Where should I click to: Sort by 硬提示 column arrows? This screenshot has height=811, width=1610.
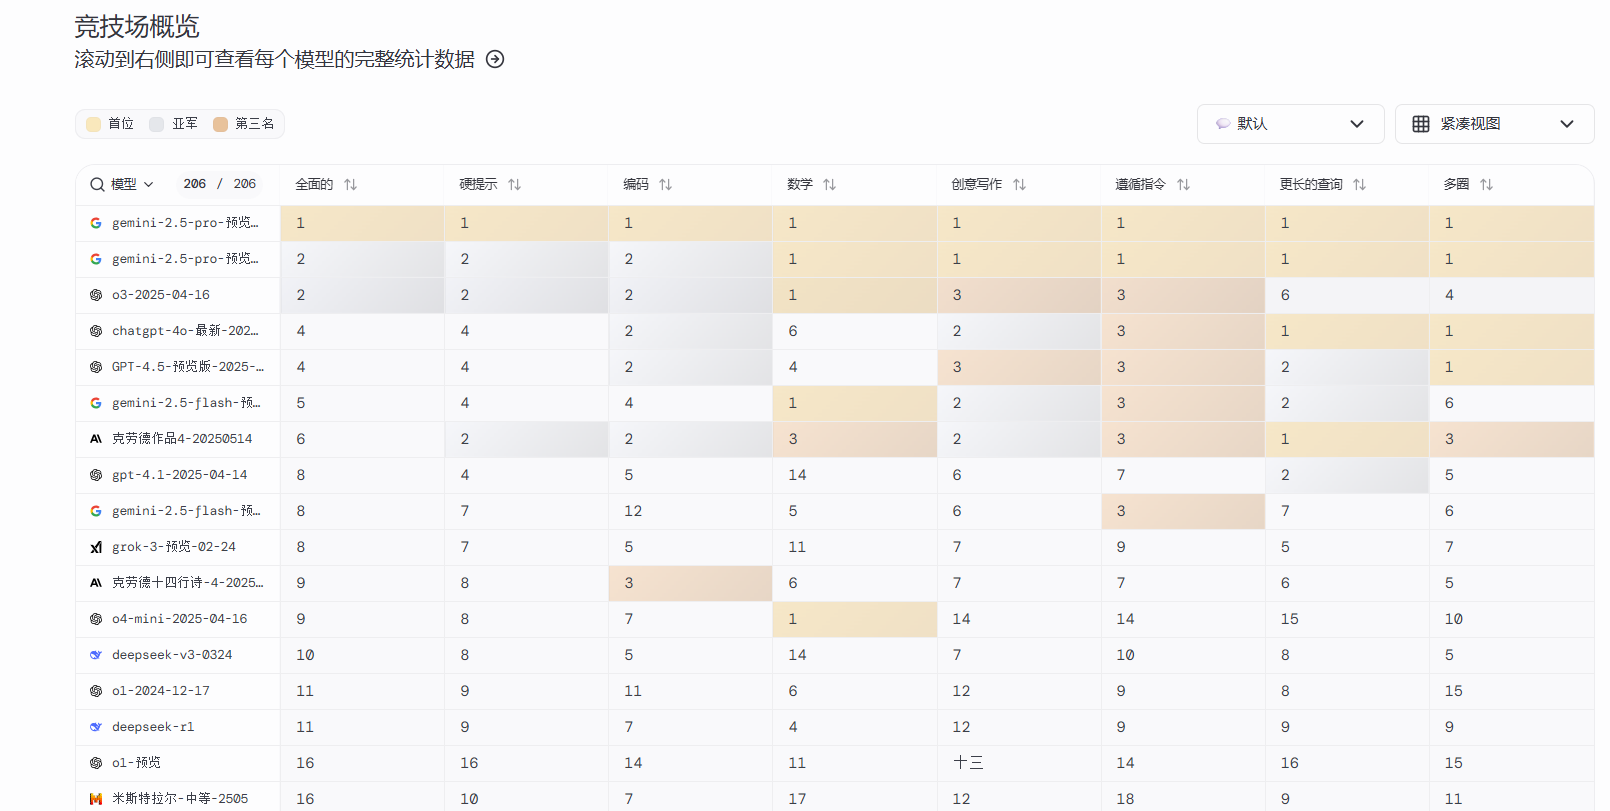pyautogui.click(x=514, y=184)
